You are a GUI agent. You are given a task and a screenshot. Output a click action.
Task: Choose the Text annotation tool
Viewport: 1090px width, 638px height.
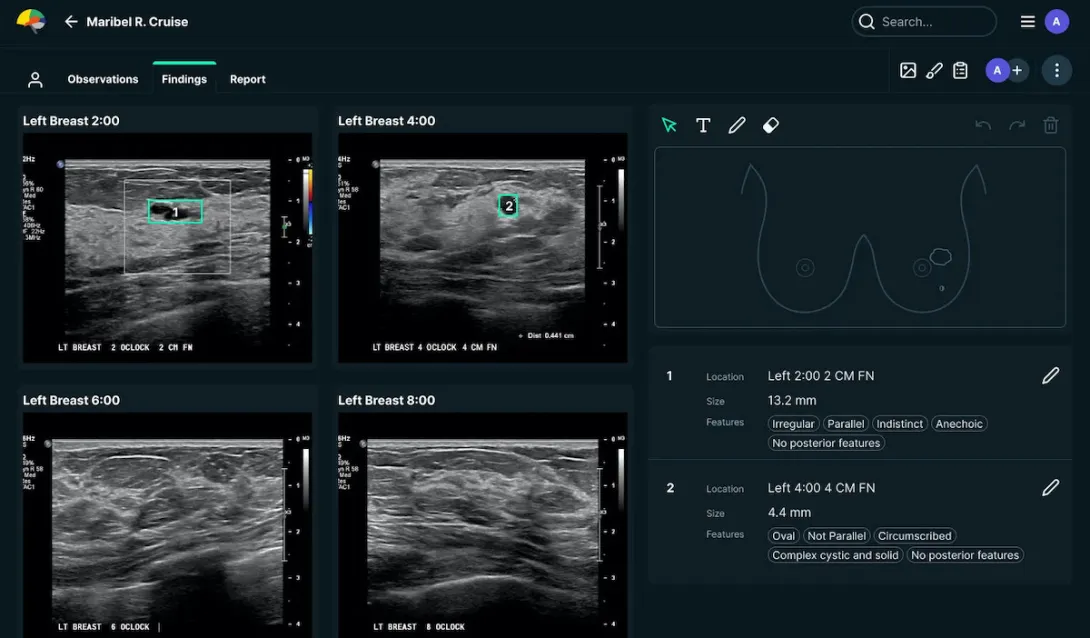(x=703, y=125)
